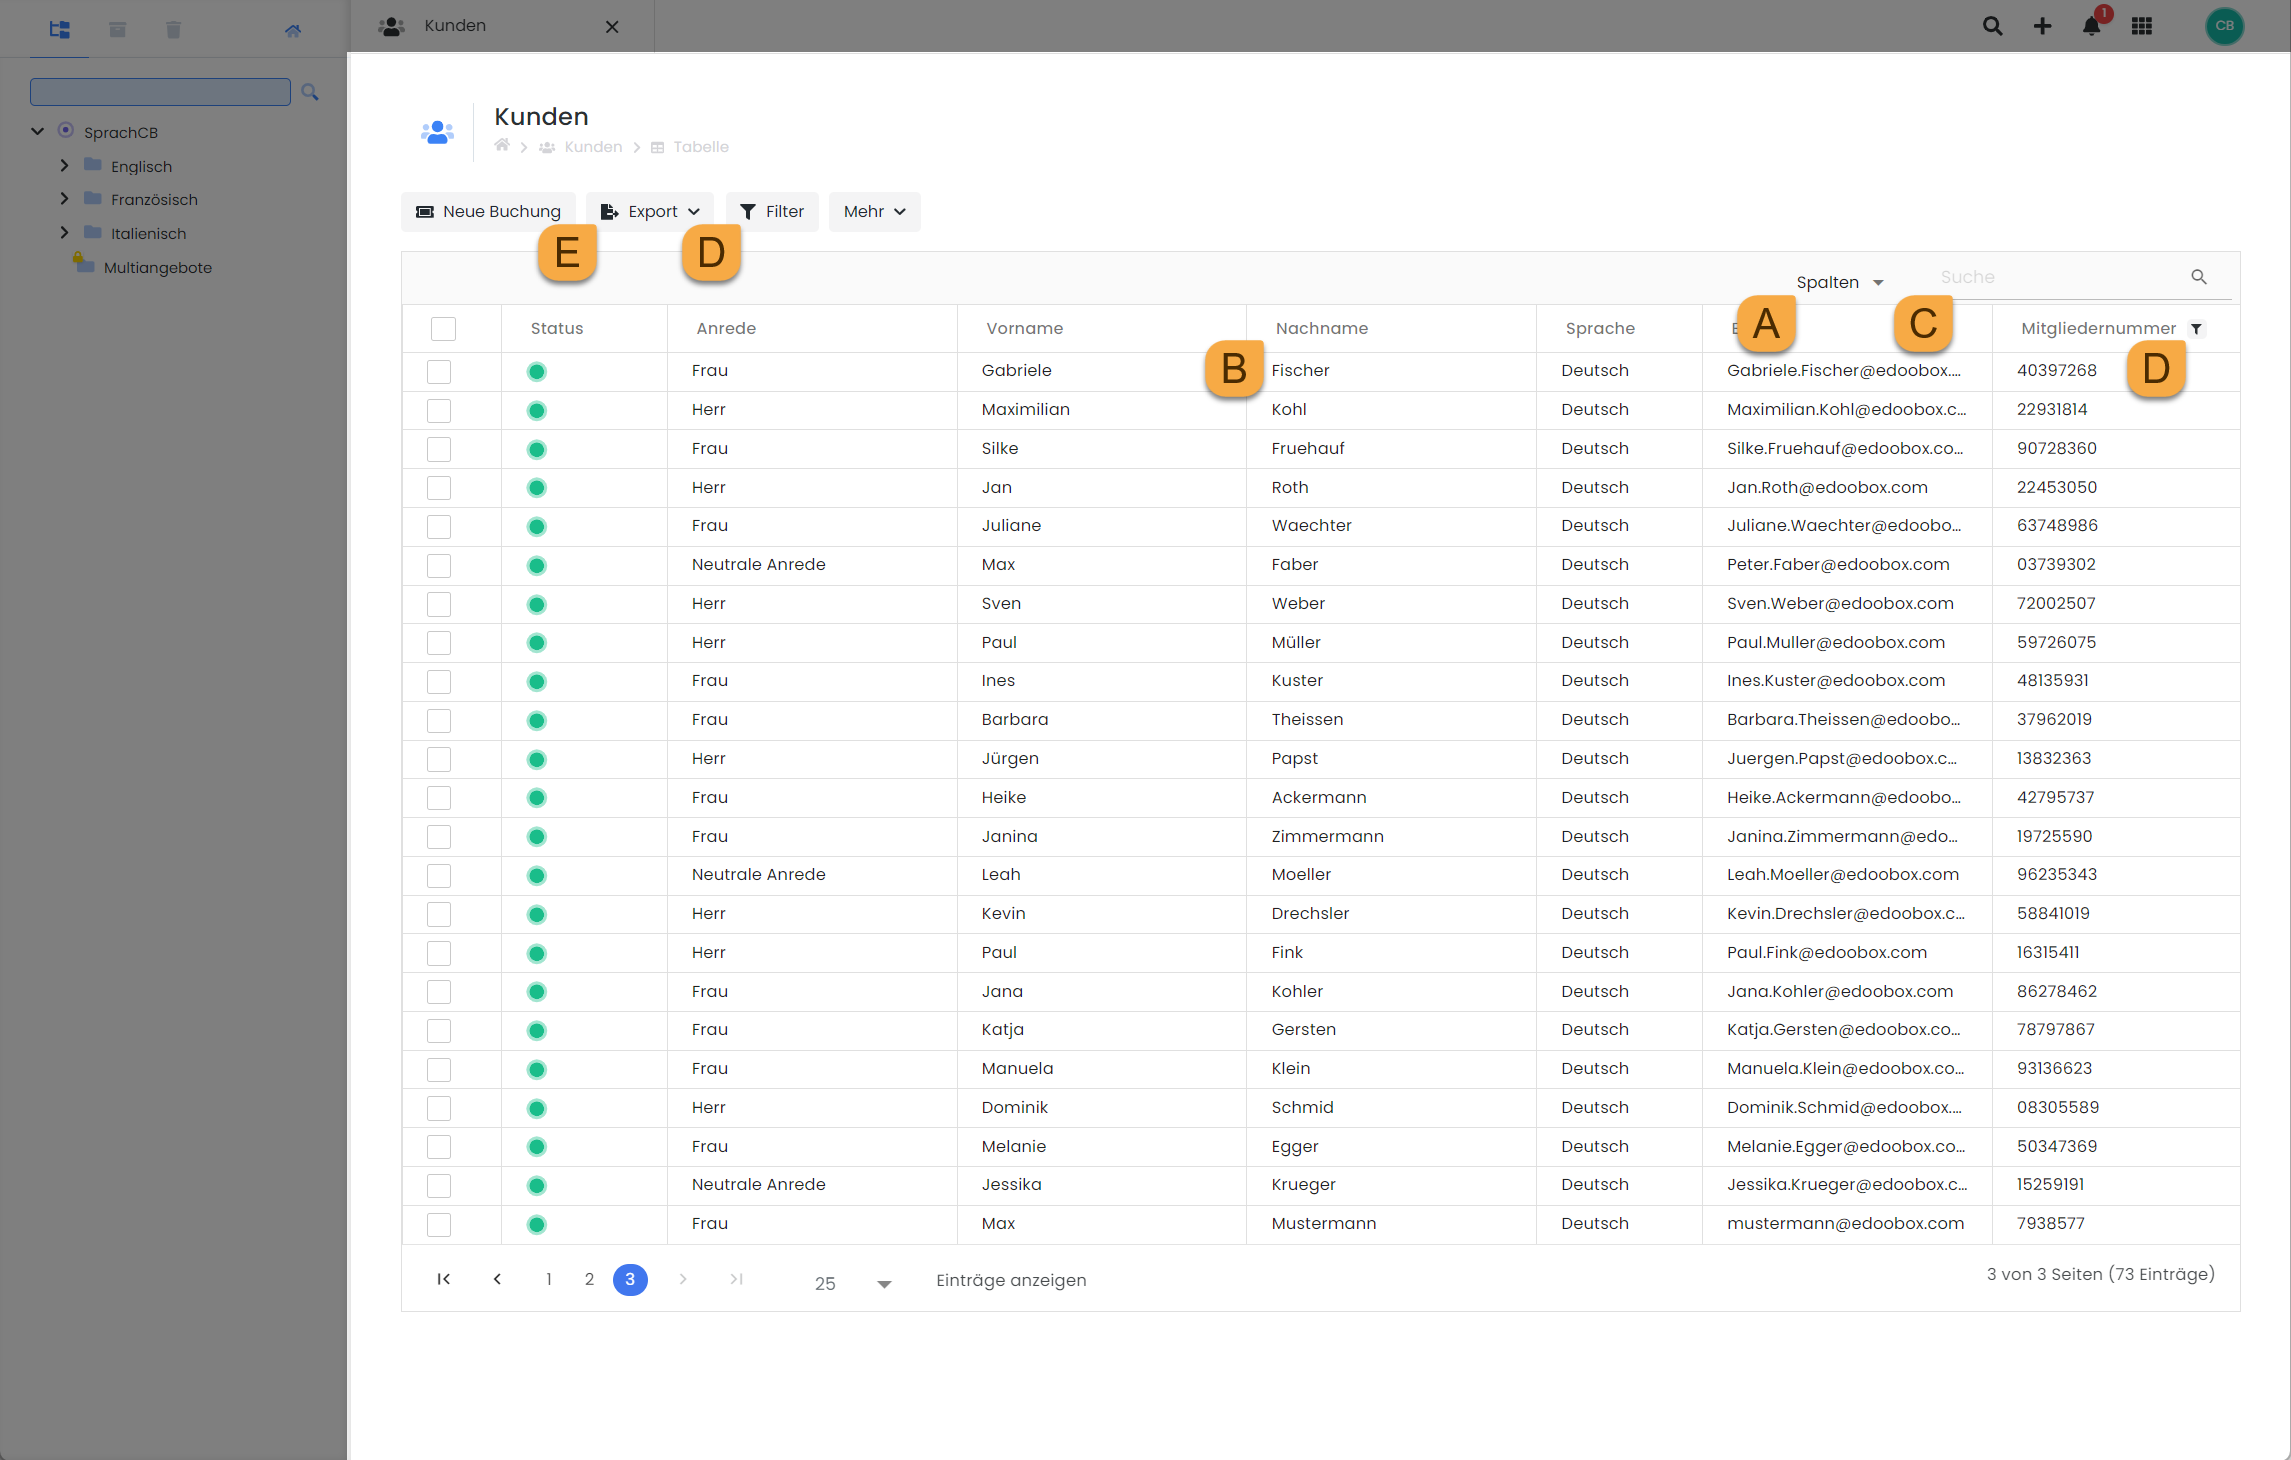Image resolution: width=2291 pixels, height=1460 pixels.
Task: Open the apps grid icon
Action: tap(2141, 27)
